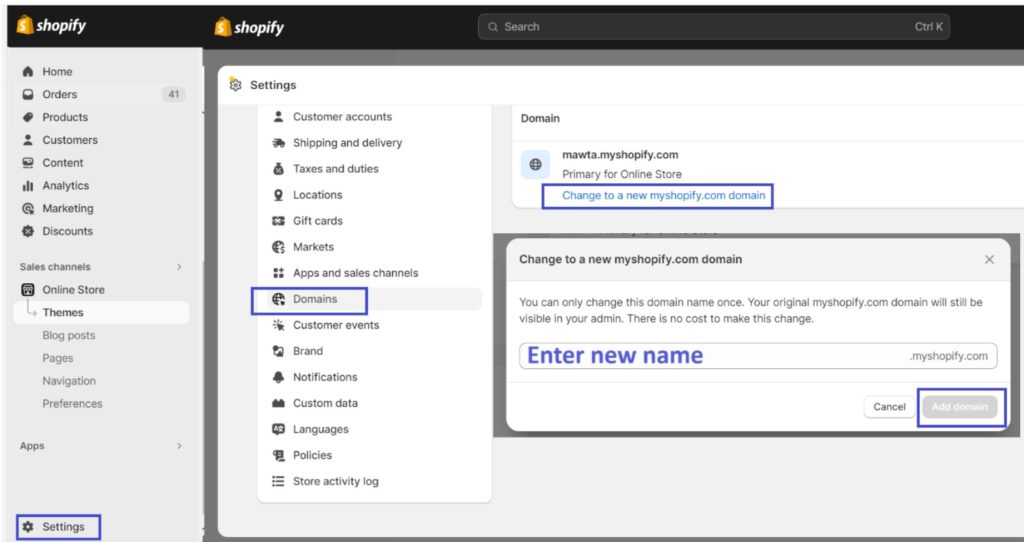Expand the Sales channels chevron

(x=179, y=267)
